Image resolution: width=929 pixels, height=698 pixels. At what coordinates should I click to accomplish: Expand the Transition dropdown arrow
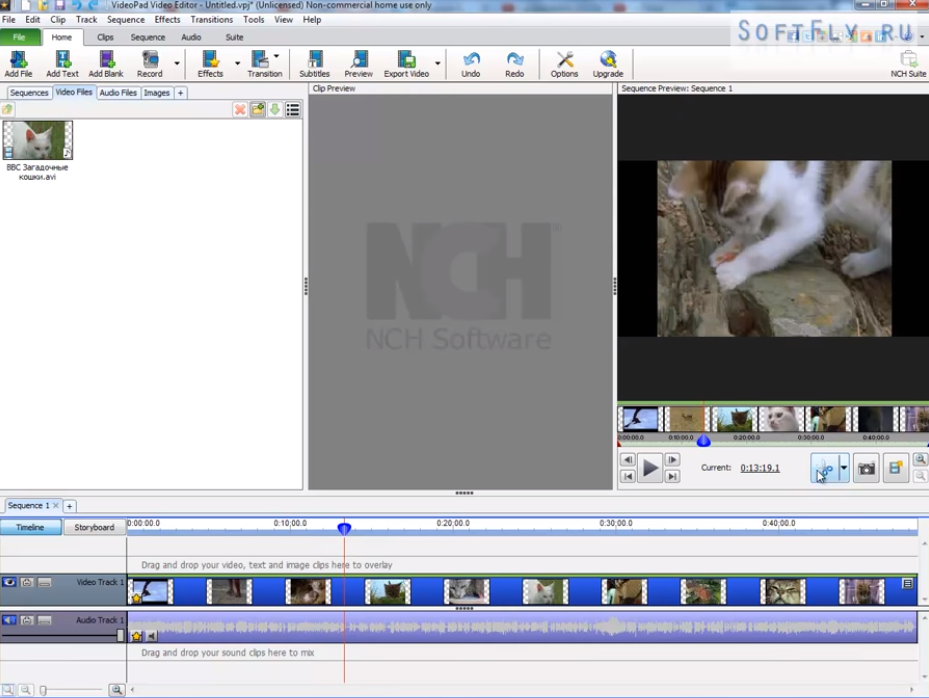[277, 56]
